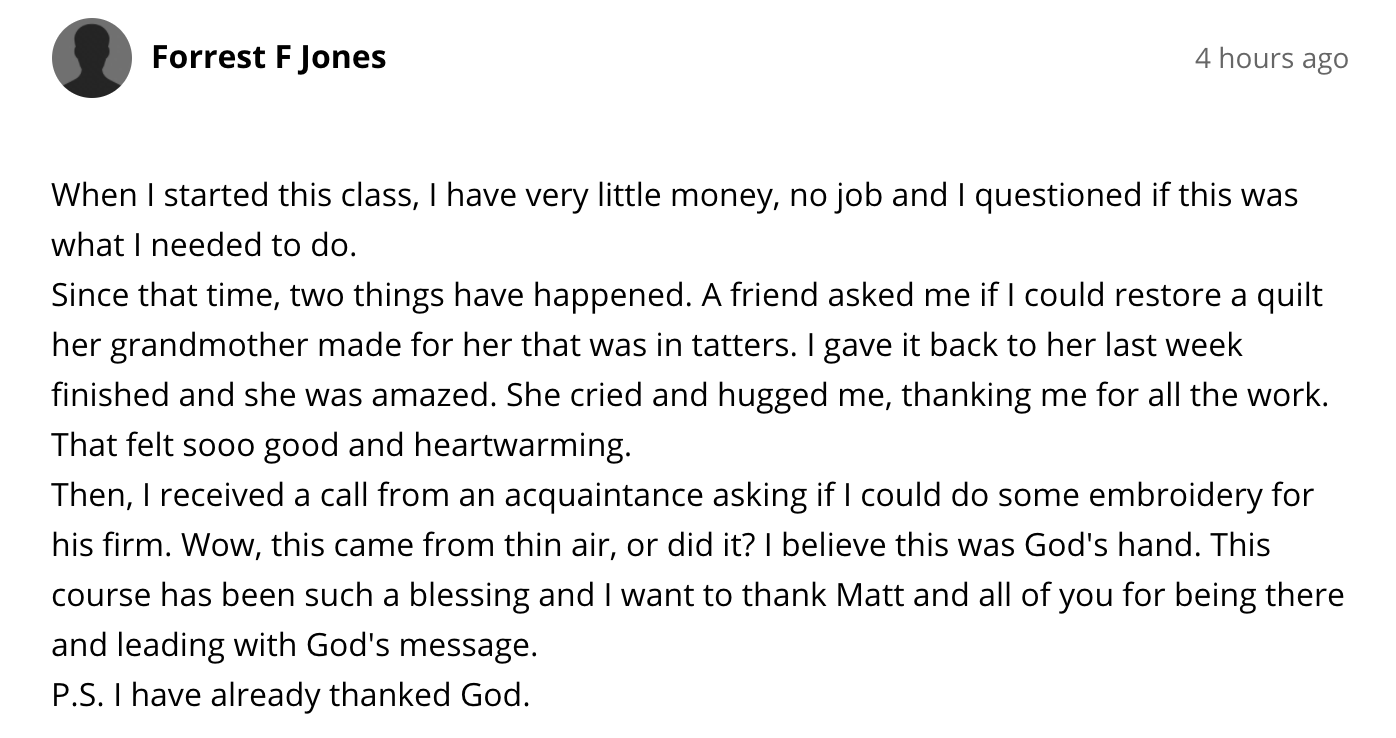The image size is (1396, 738).
Task: Click Forrest F Jones's profile avatar
Action: tap(92, 58)
